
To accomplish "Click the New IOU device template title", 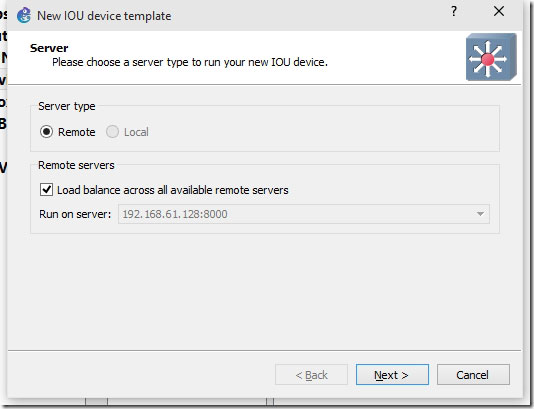I will coord(104,16).
